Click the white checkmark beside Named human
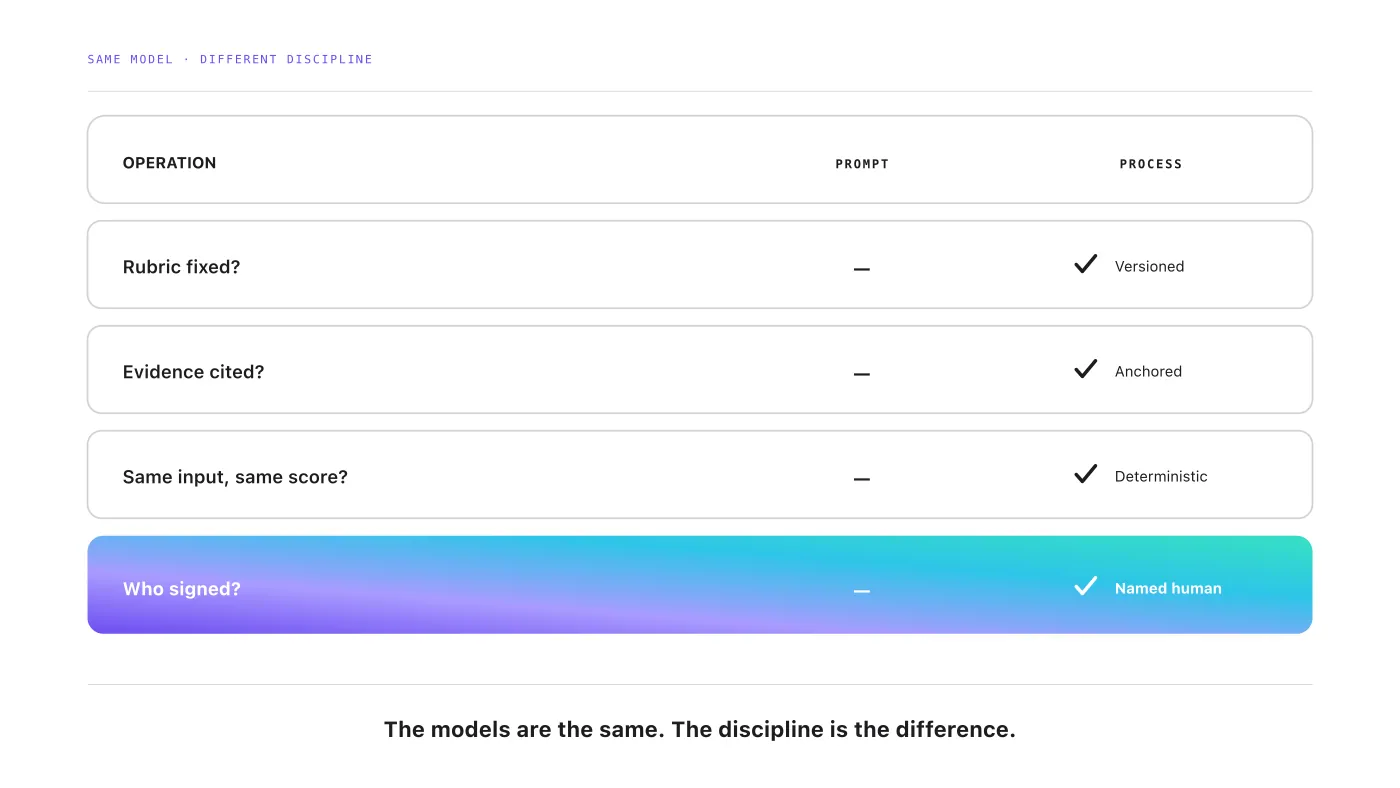This screenshot has width=1400, height=788. 1085,586
